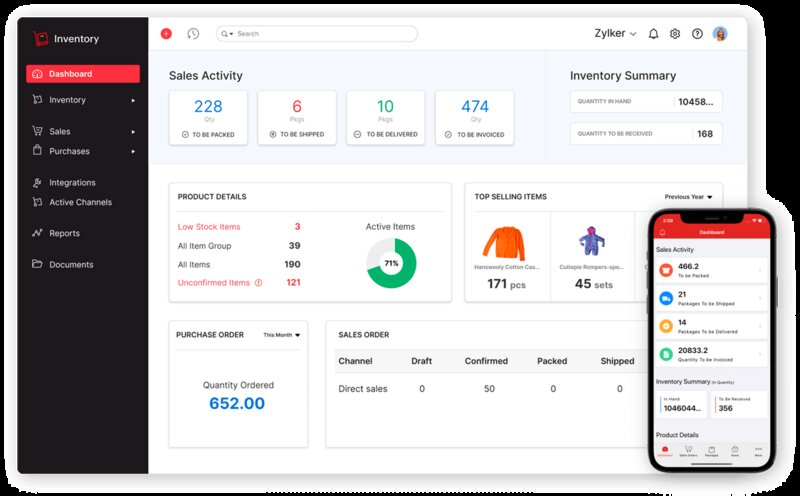Open the settings gear icon

click(675, 34)
